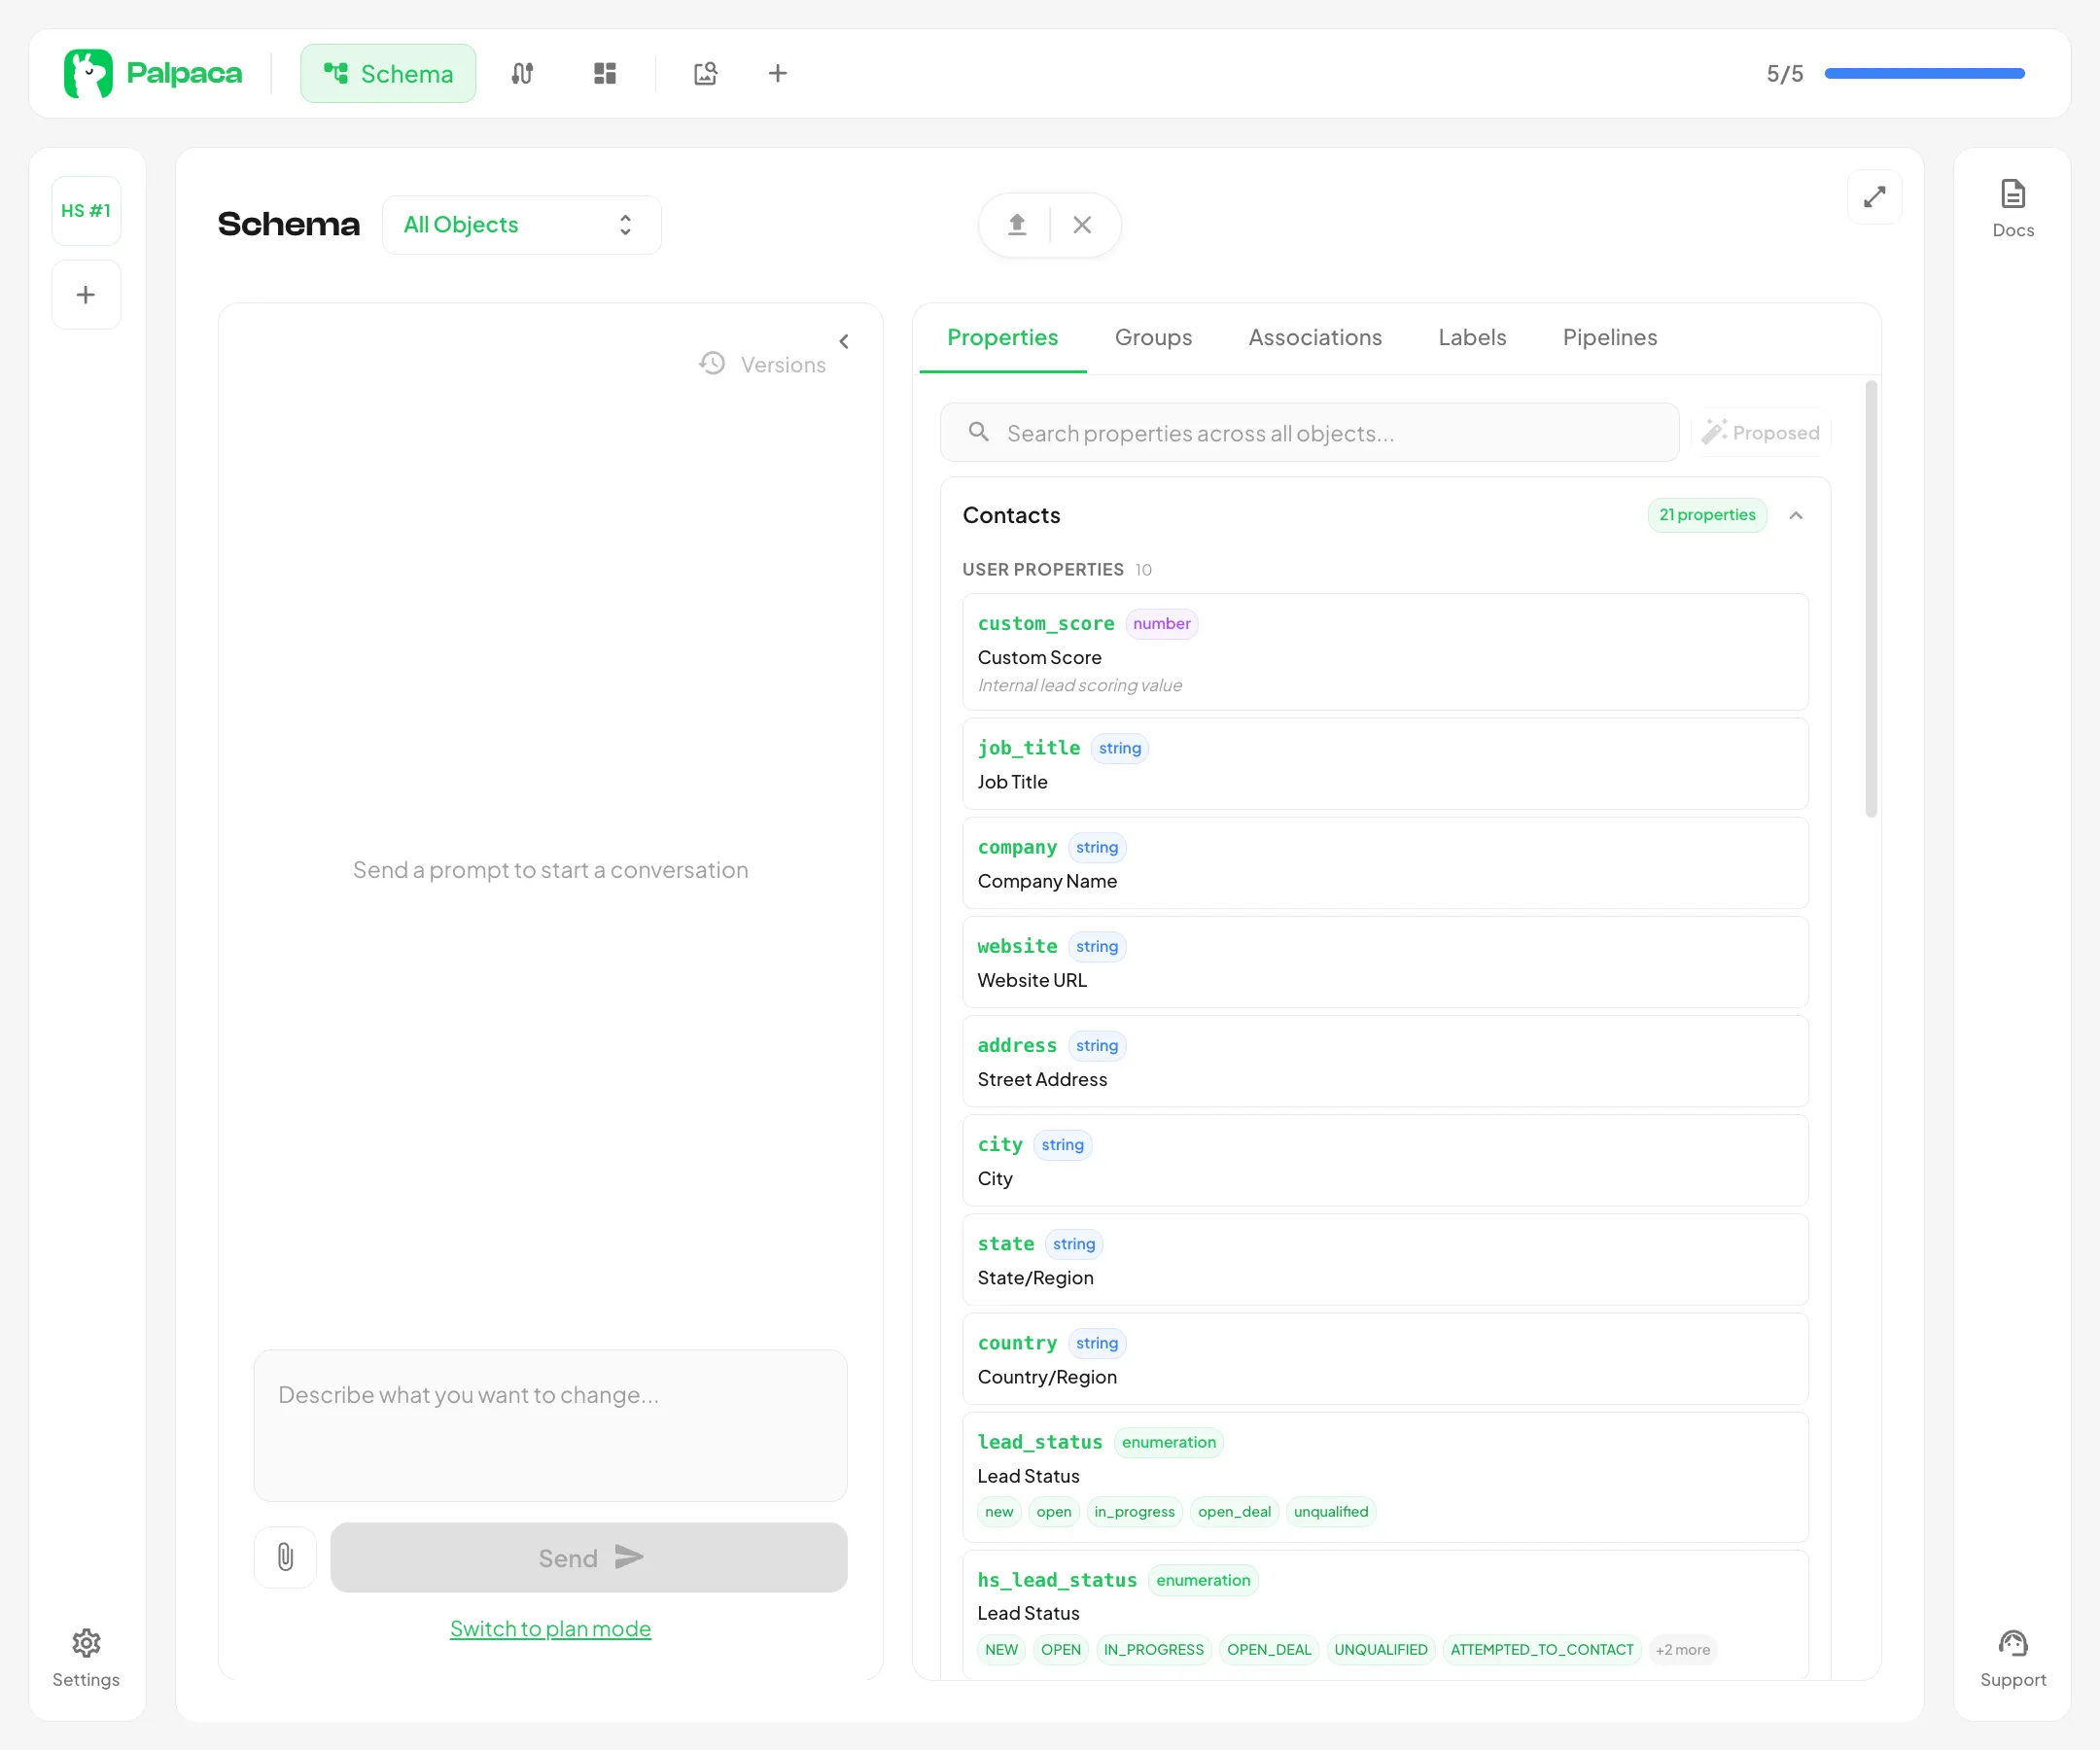Switch to the Associations tab
The image size is (2100, 1750).
(x=1314, y=338)
